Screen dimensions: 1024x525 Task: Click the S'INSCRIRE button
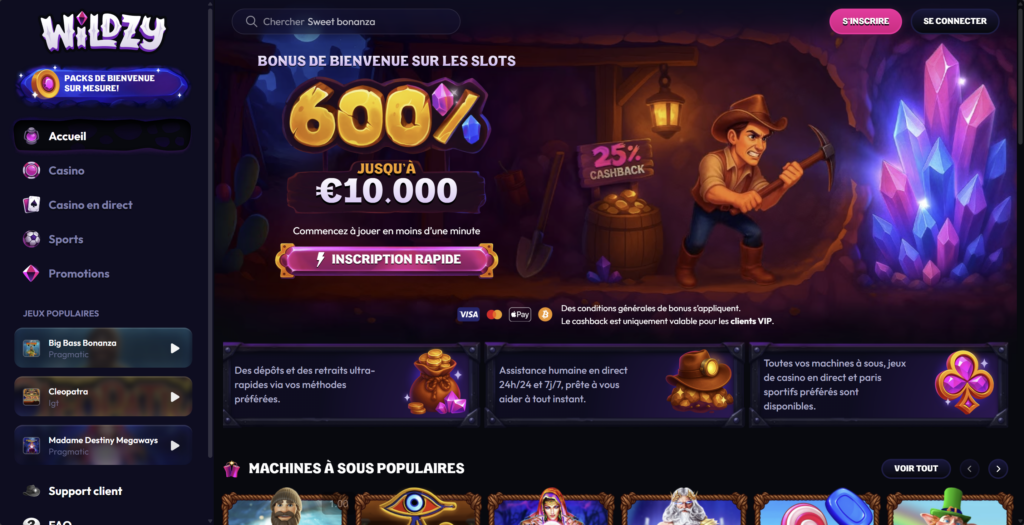pyautogui.click(x=865, y=21)
